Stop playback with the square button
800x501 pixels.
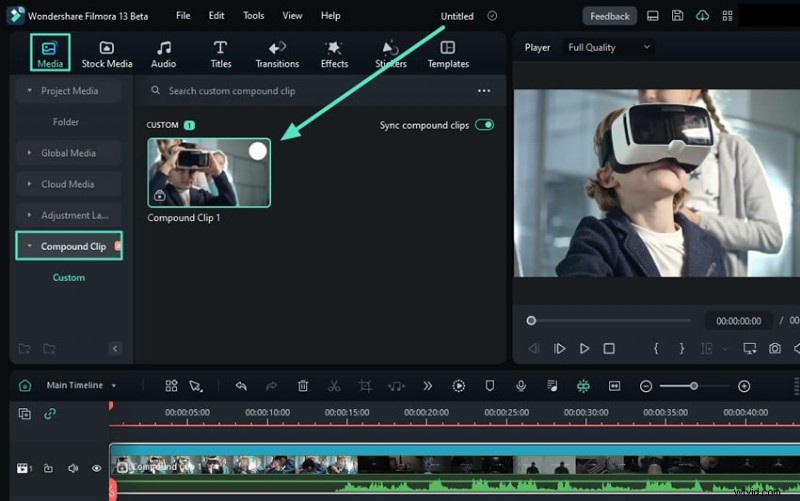coord(609,348)
